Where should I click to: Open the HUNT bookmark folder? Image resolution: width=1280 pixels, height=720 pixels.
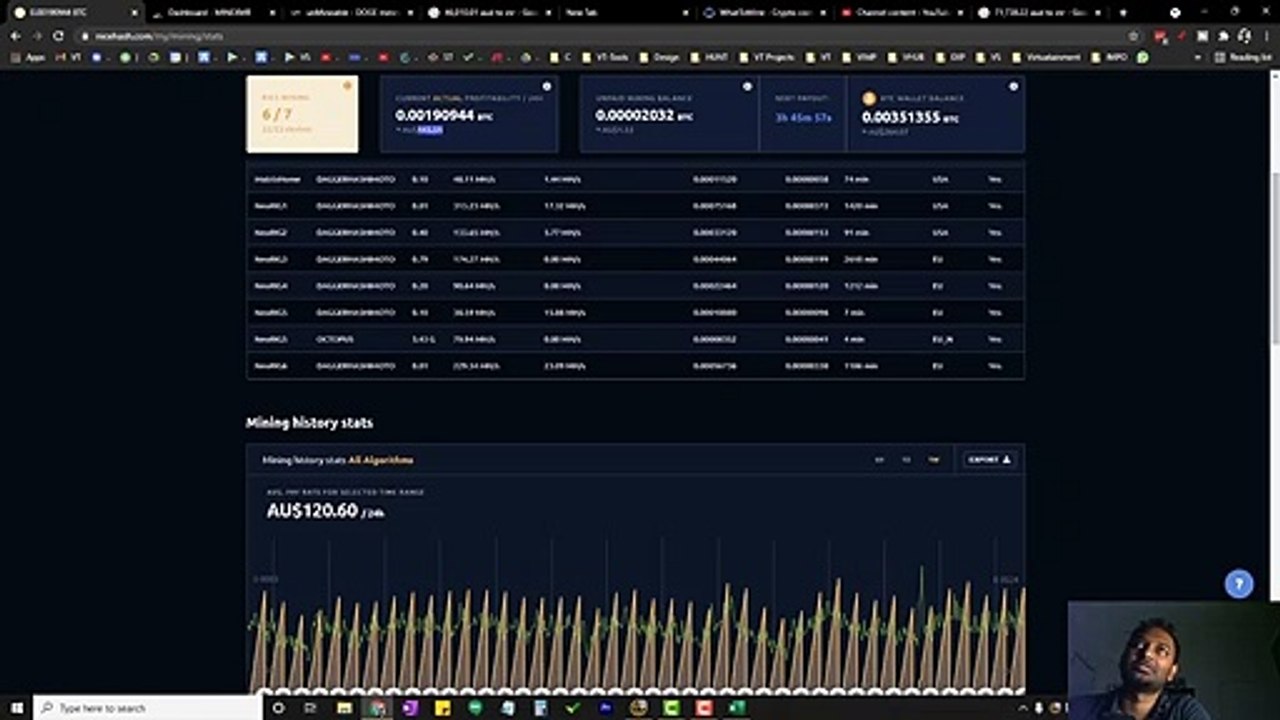pos(710,57)
